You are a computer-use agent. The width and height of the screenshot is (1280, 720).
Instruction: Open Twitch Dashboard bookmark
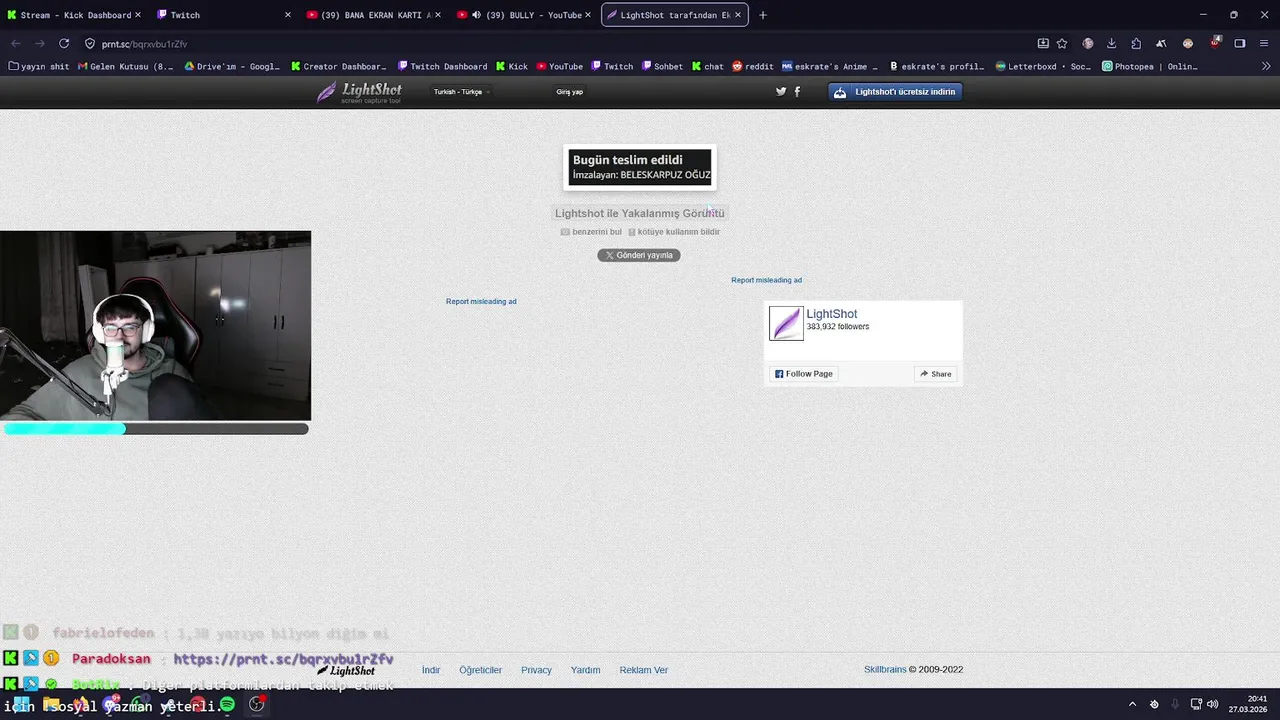pyautogui.click(x=442, y=66)
